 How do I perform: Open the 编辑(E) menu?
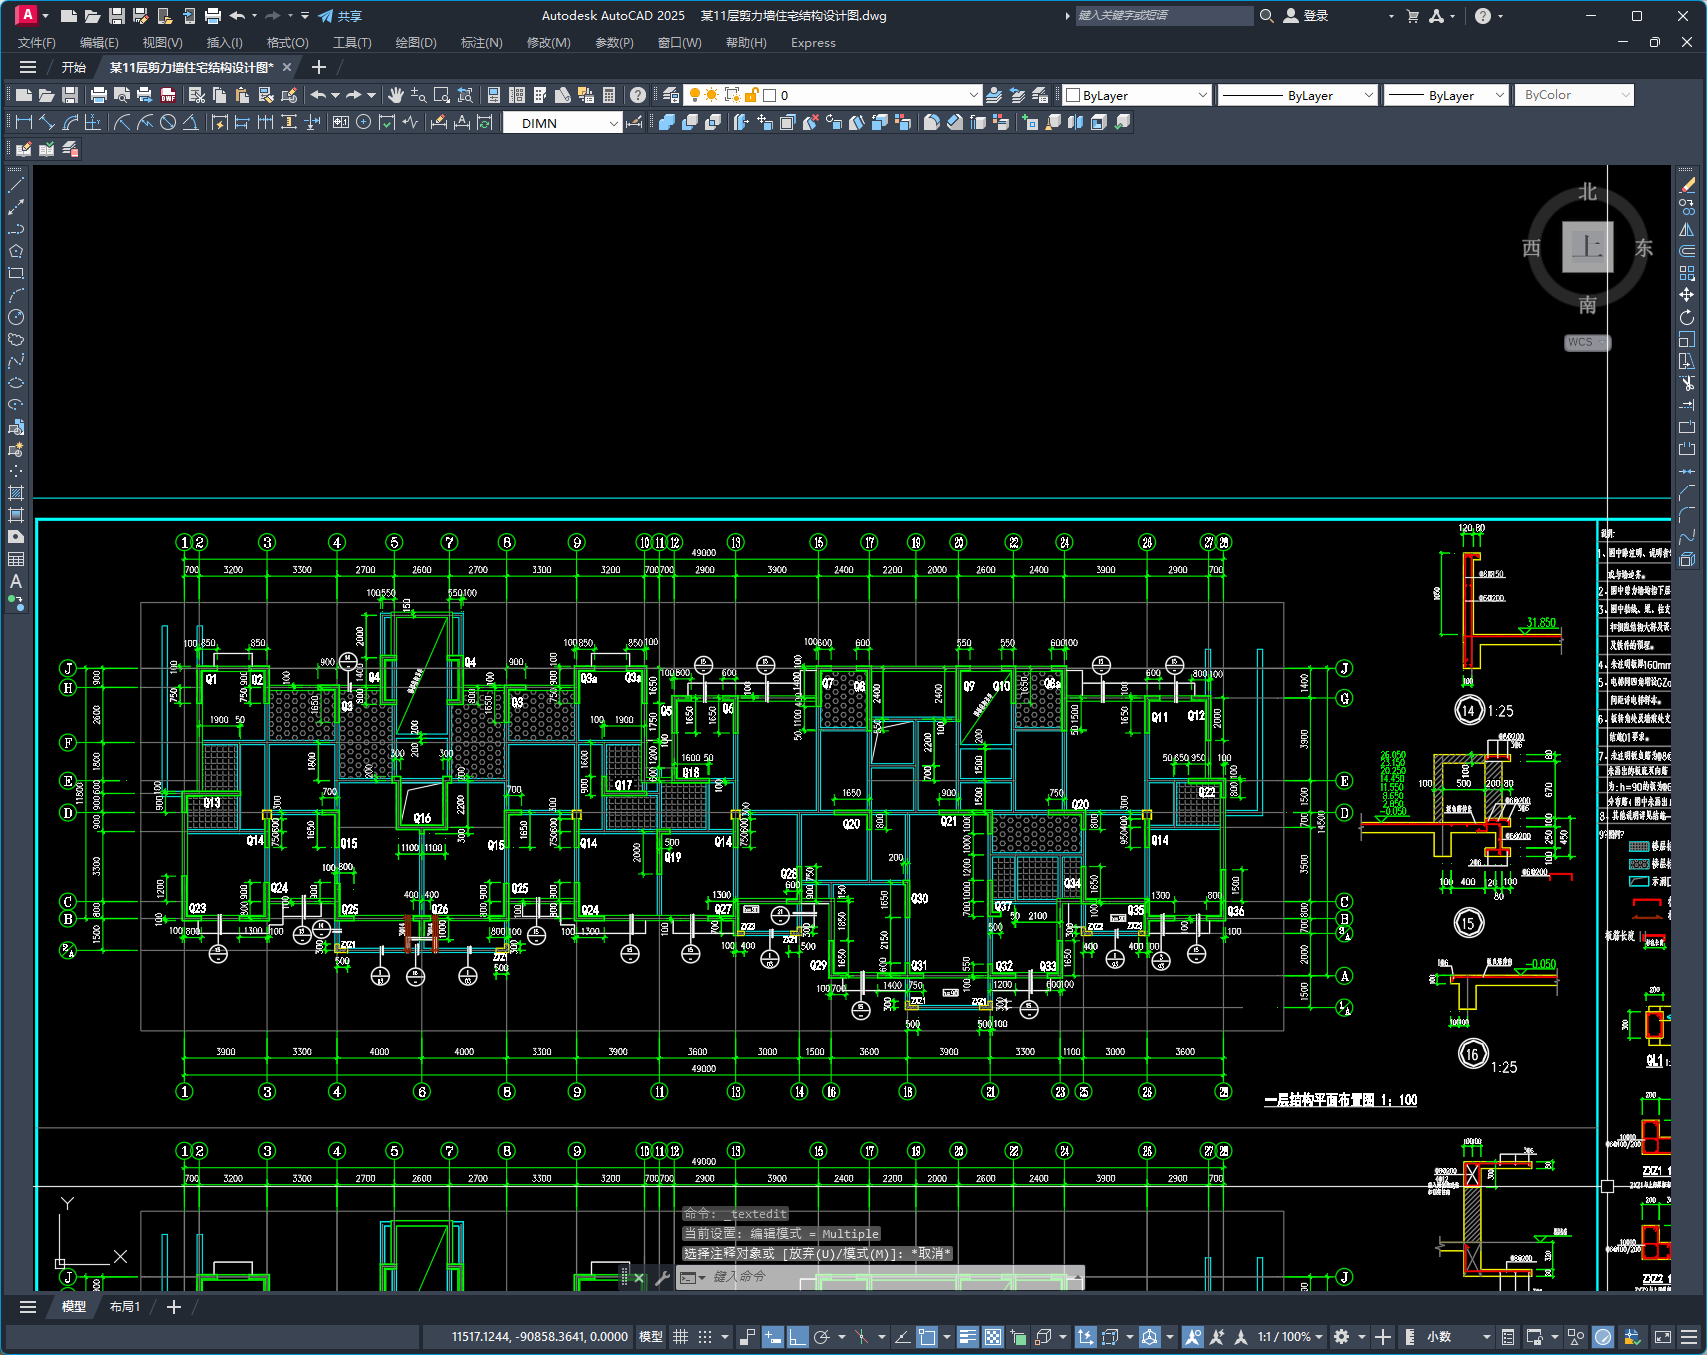tap(99, 43)
